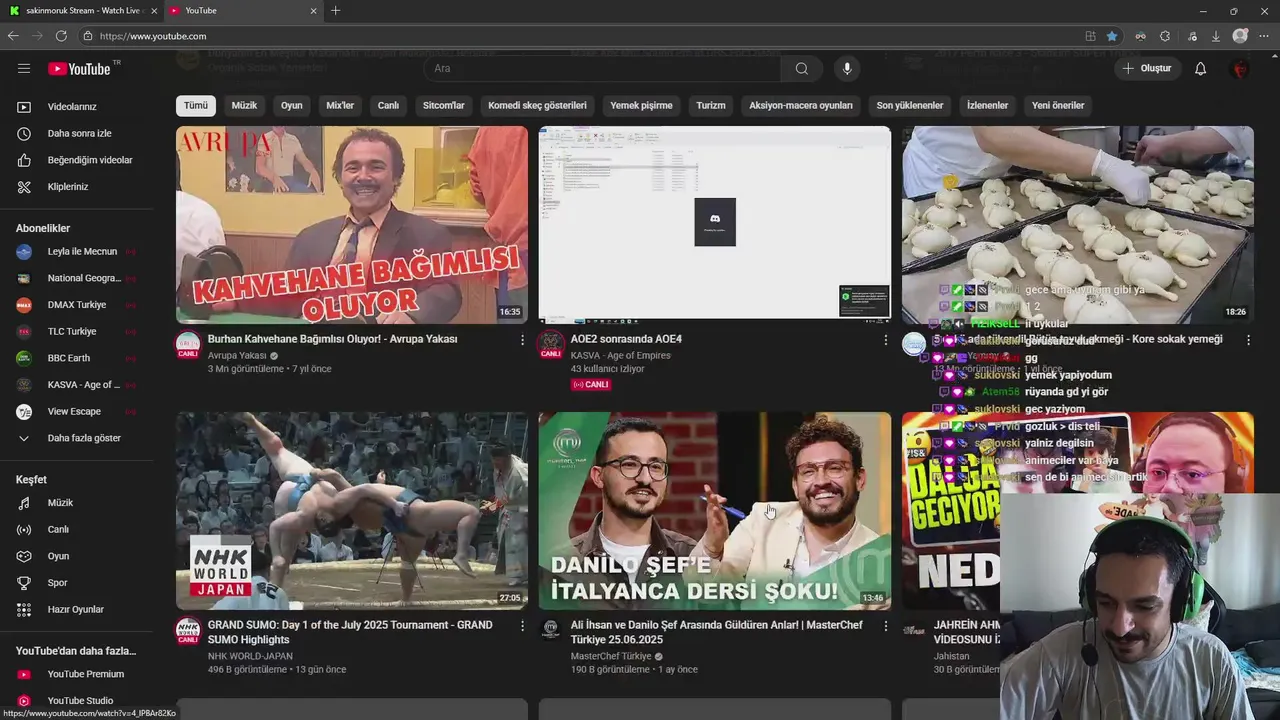
Task: Select the Tümü filter chip
Action: click(x=196, y=105)
